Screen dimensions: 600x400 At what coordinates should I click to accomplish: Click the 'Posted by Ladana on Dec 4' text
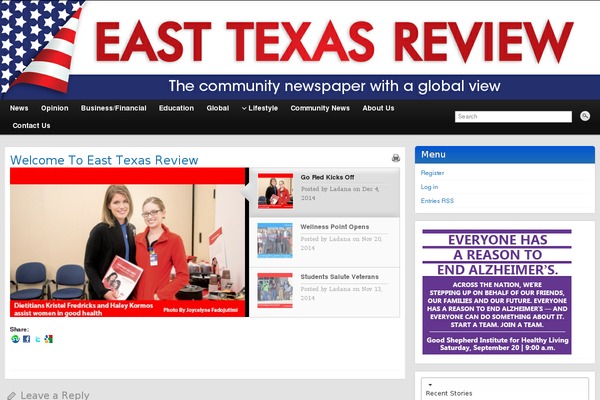[340, 193]
